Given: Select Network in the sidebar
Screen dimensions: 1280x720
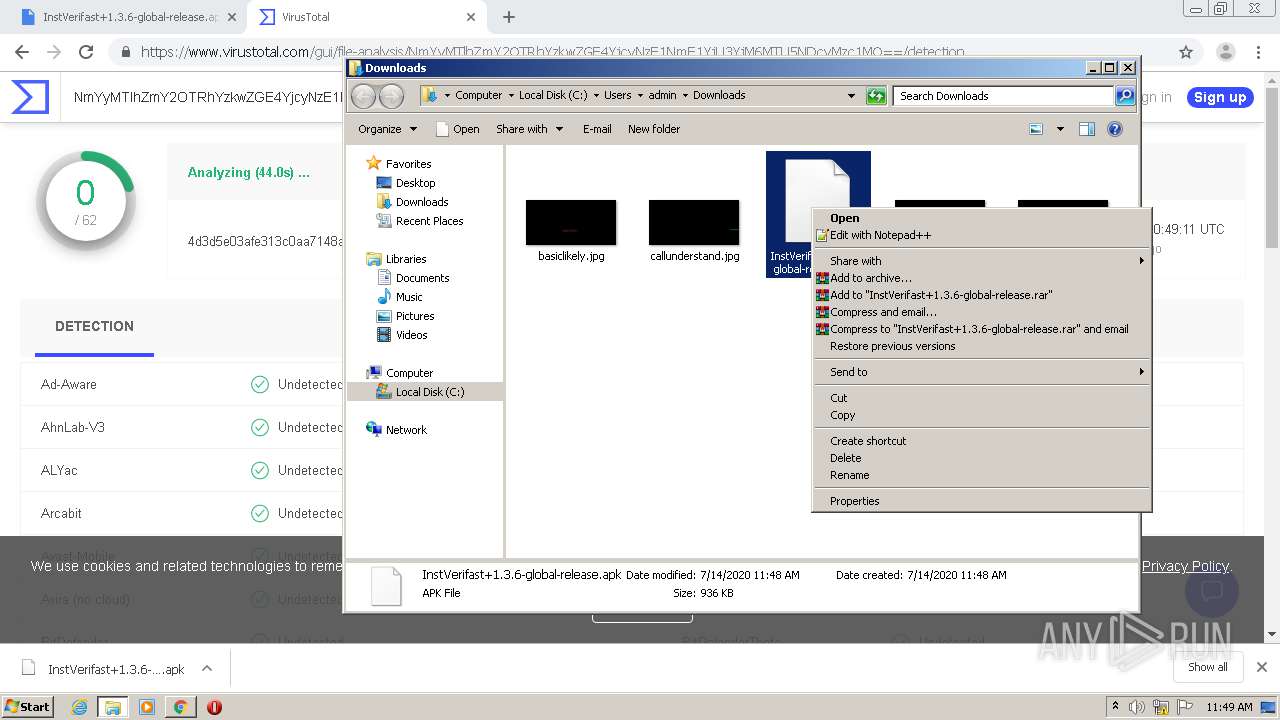Looking at the screenshot, I should tap(406, 430).
